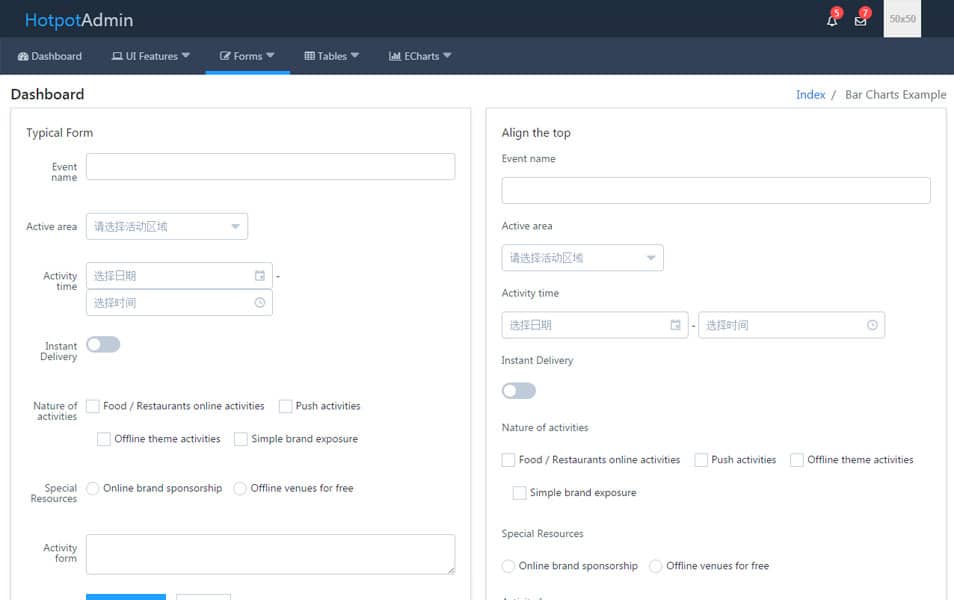
Task: Click Event name field in Typical Form
Action: (270, 166)
